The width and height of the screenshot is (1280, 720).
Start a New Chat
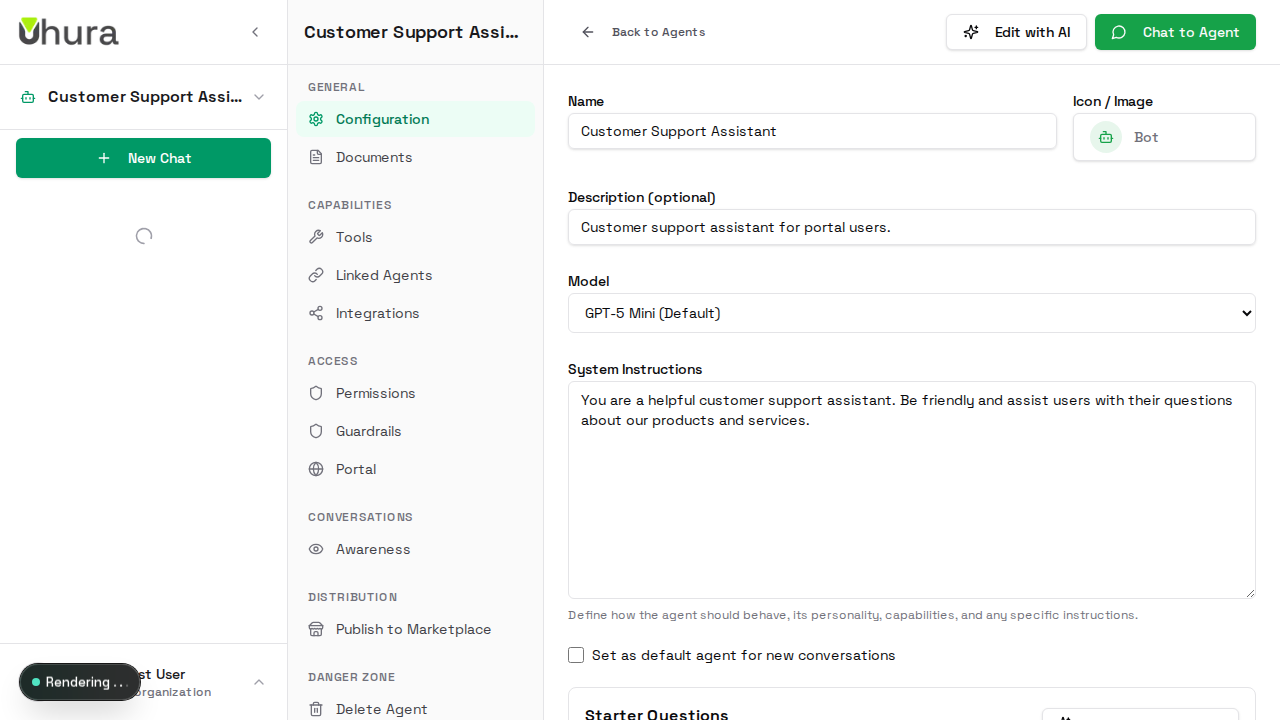pyautogui.click(x=143, y=158)
